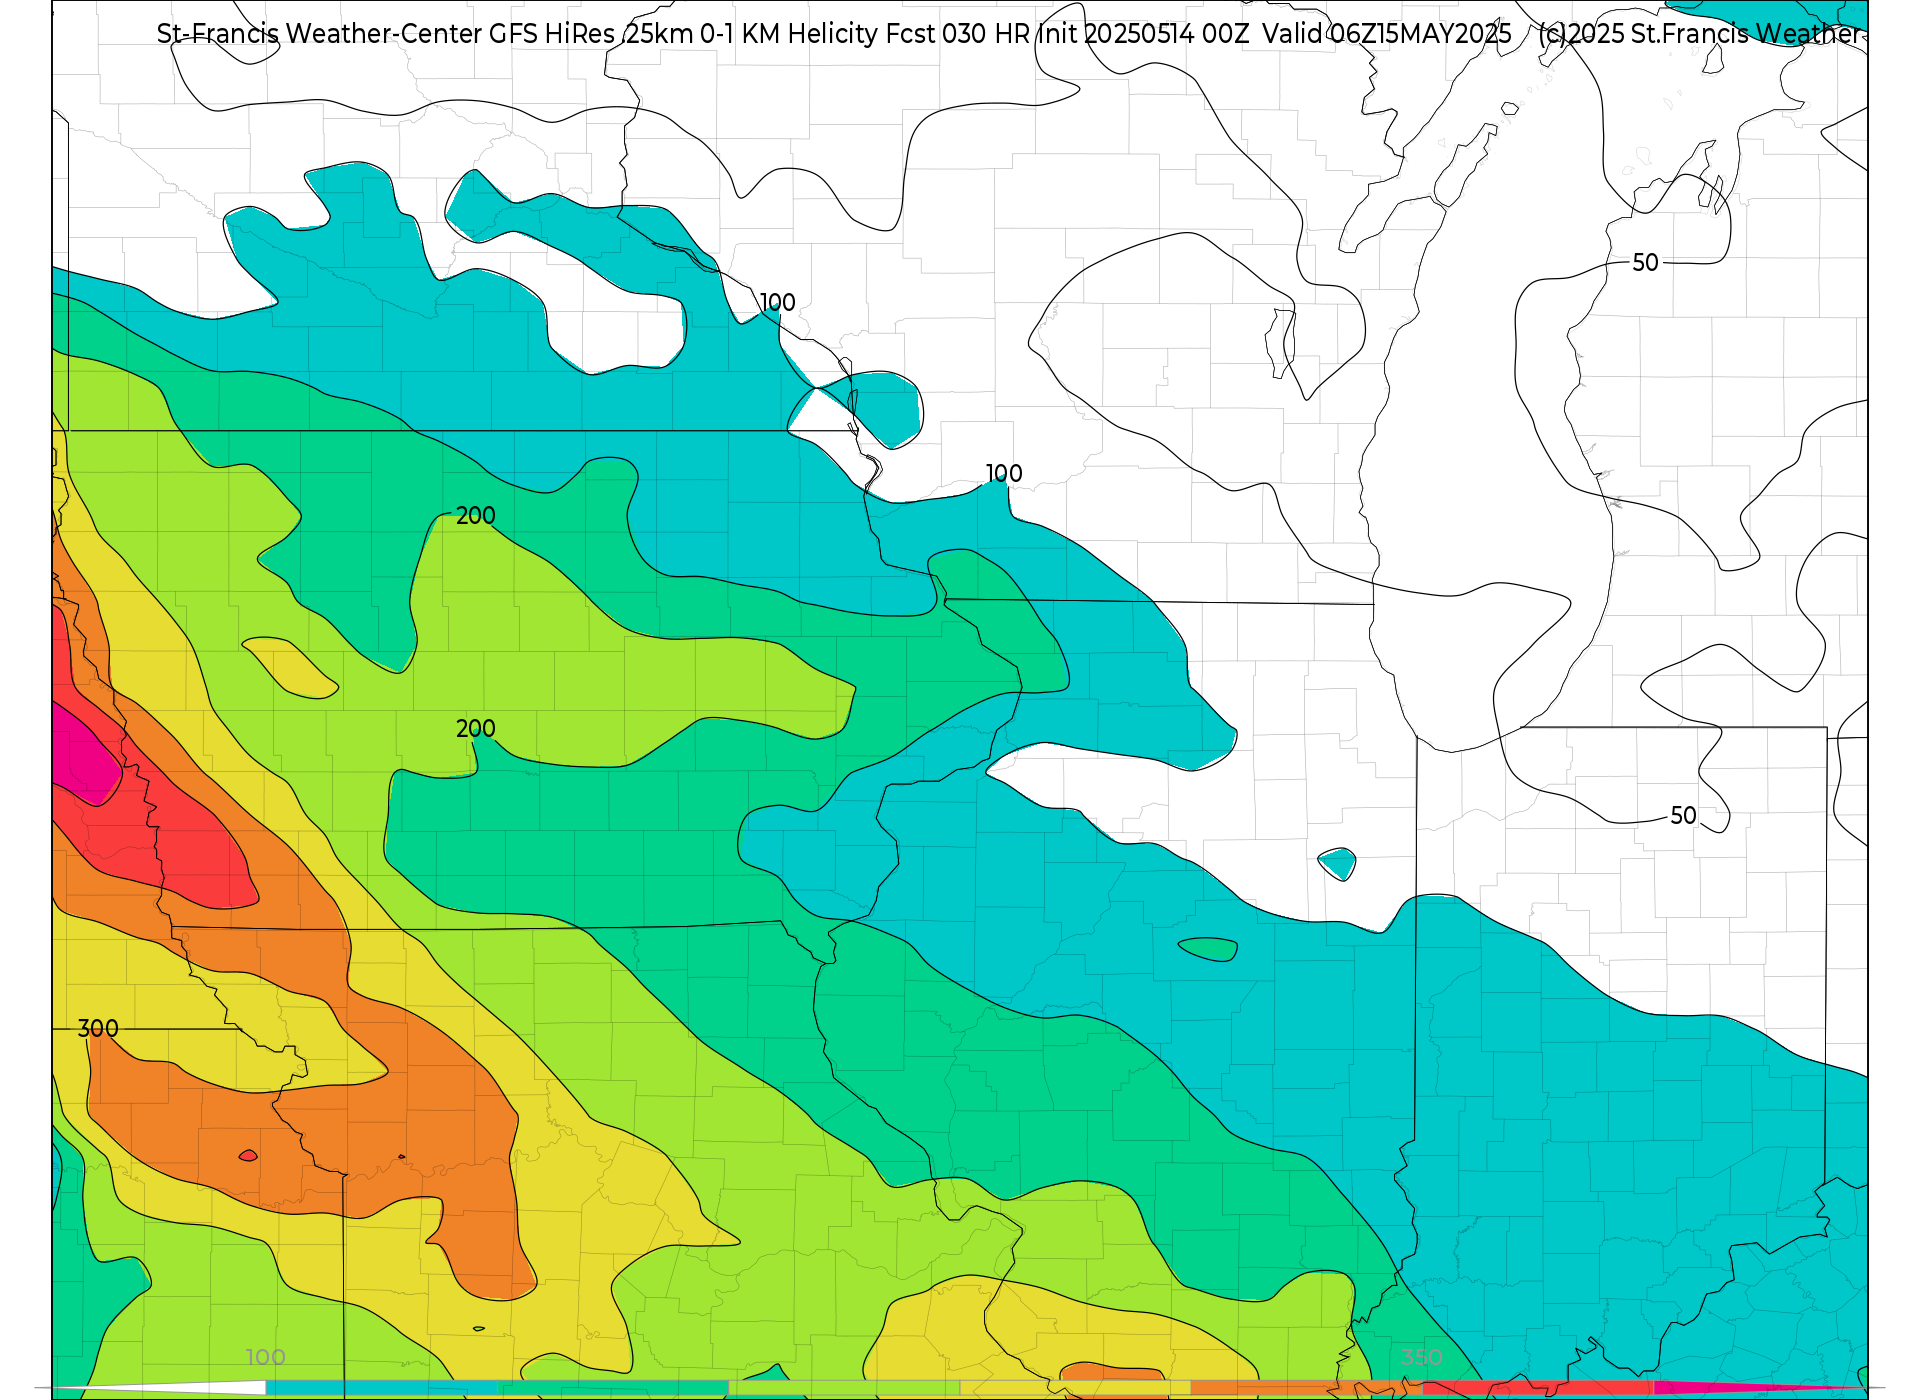Click the upper 50 contour label
The height and width of the screenshot is (1400, 1920).
(1645, 262)
